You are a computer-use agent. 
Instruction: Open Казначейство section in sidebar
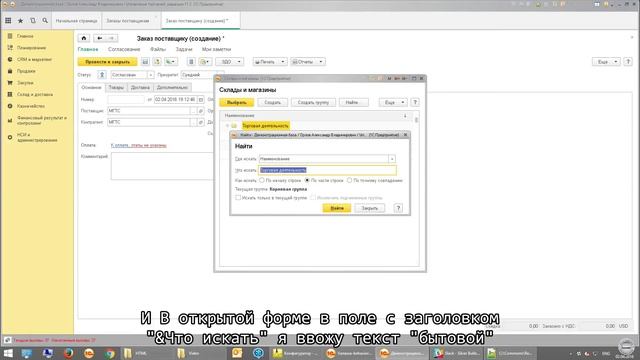pyautogui.click(x=31, y=106)
